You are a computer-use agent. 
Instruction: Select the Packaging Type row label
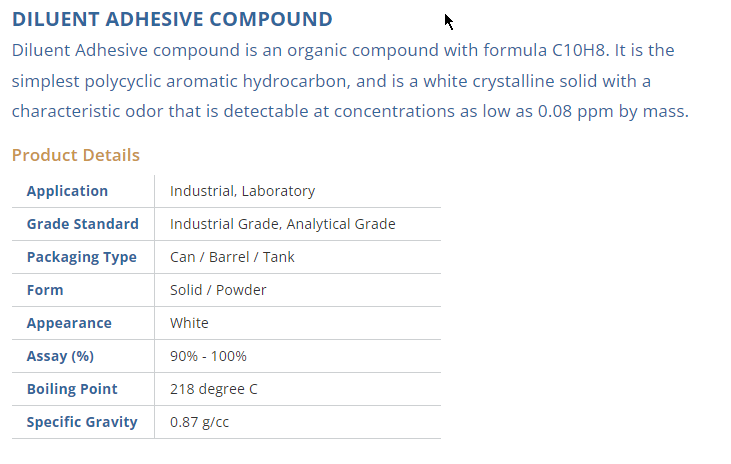coord(81,257)
